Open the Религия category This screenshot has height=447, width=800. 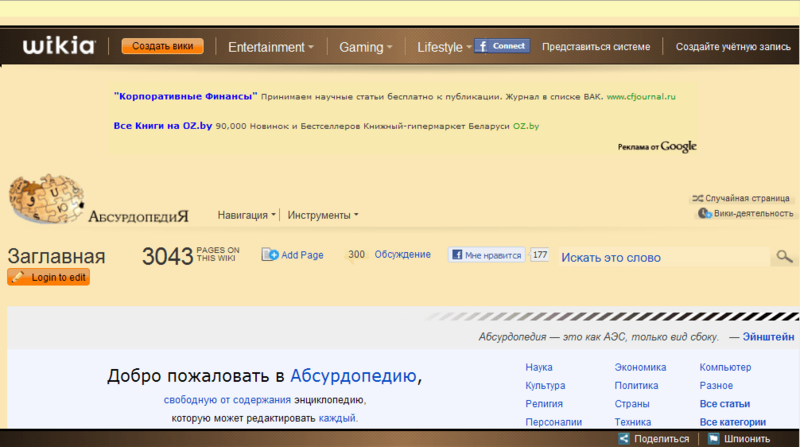[544, 404]
